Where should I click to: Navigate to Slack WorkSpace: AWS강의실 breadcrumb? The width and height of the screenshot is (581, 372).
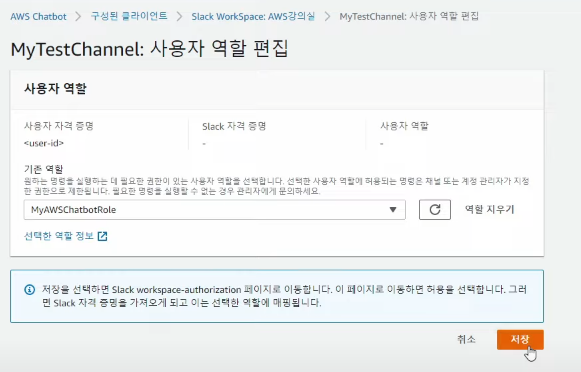click(x=253, y=17)
